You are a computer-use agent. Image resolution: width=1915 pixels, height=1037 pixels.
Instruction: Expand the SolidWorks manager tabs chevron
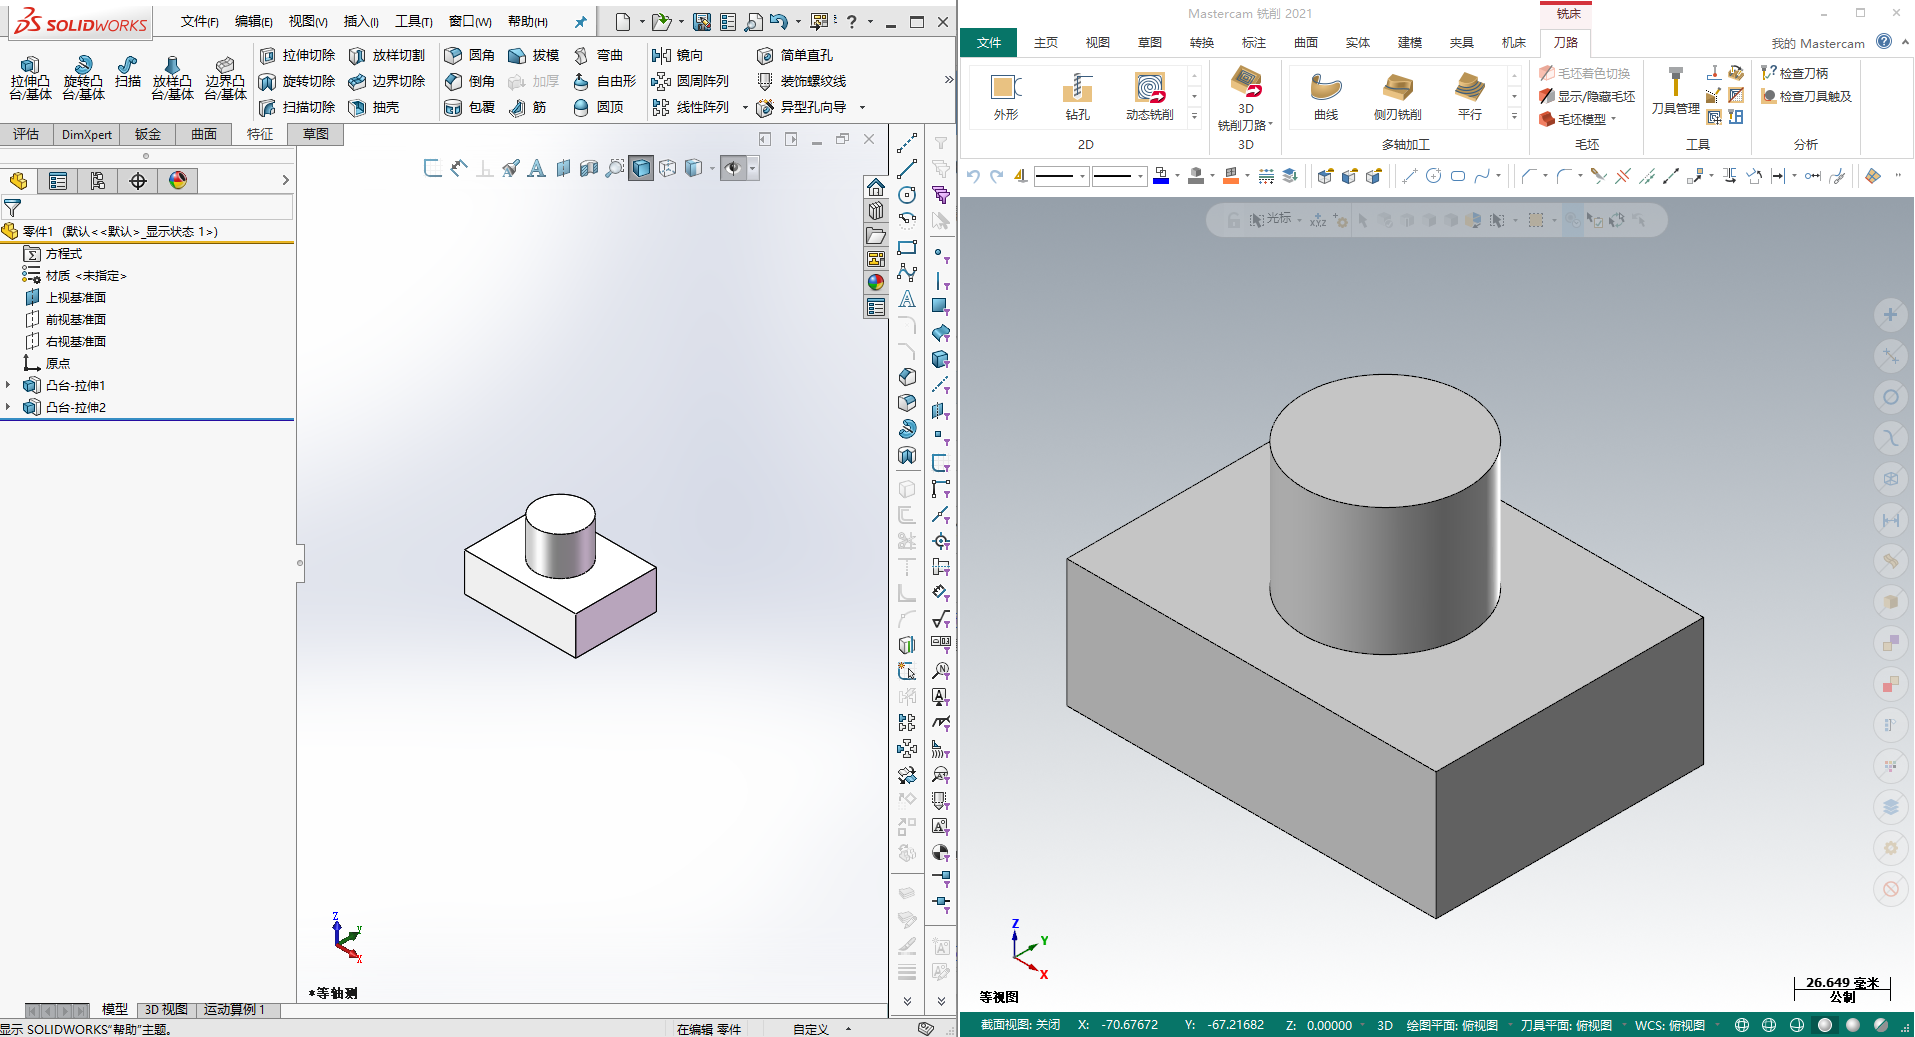coord(285,181)
